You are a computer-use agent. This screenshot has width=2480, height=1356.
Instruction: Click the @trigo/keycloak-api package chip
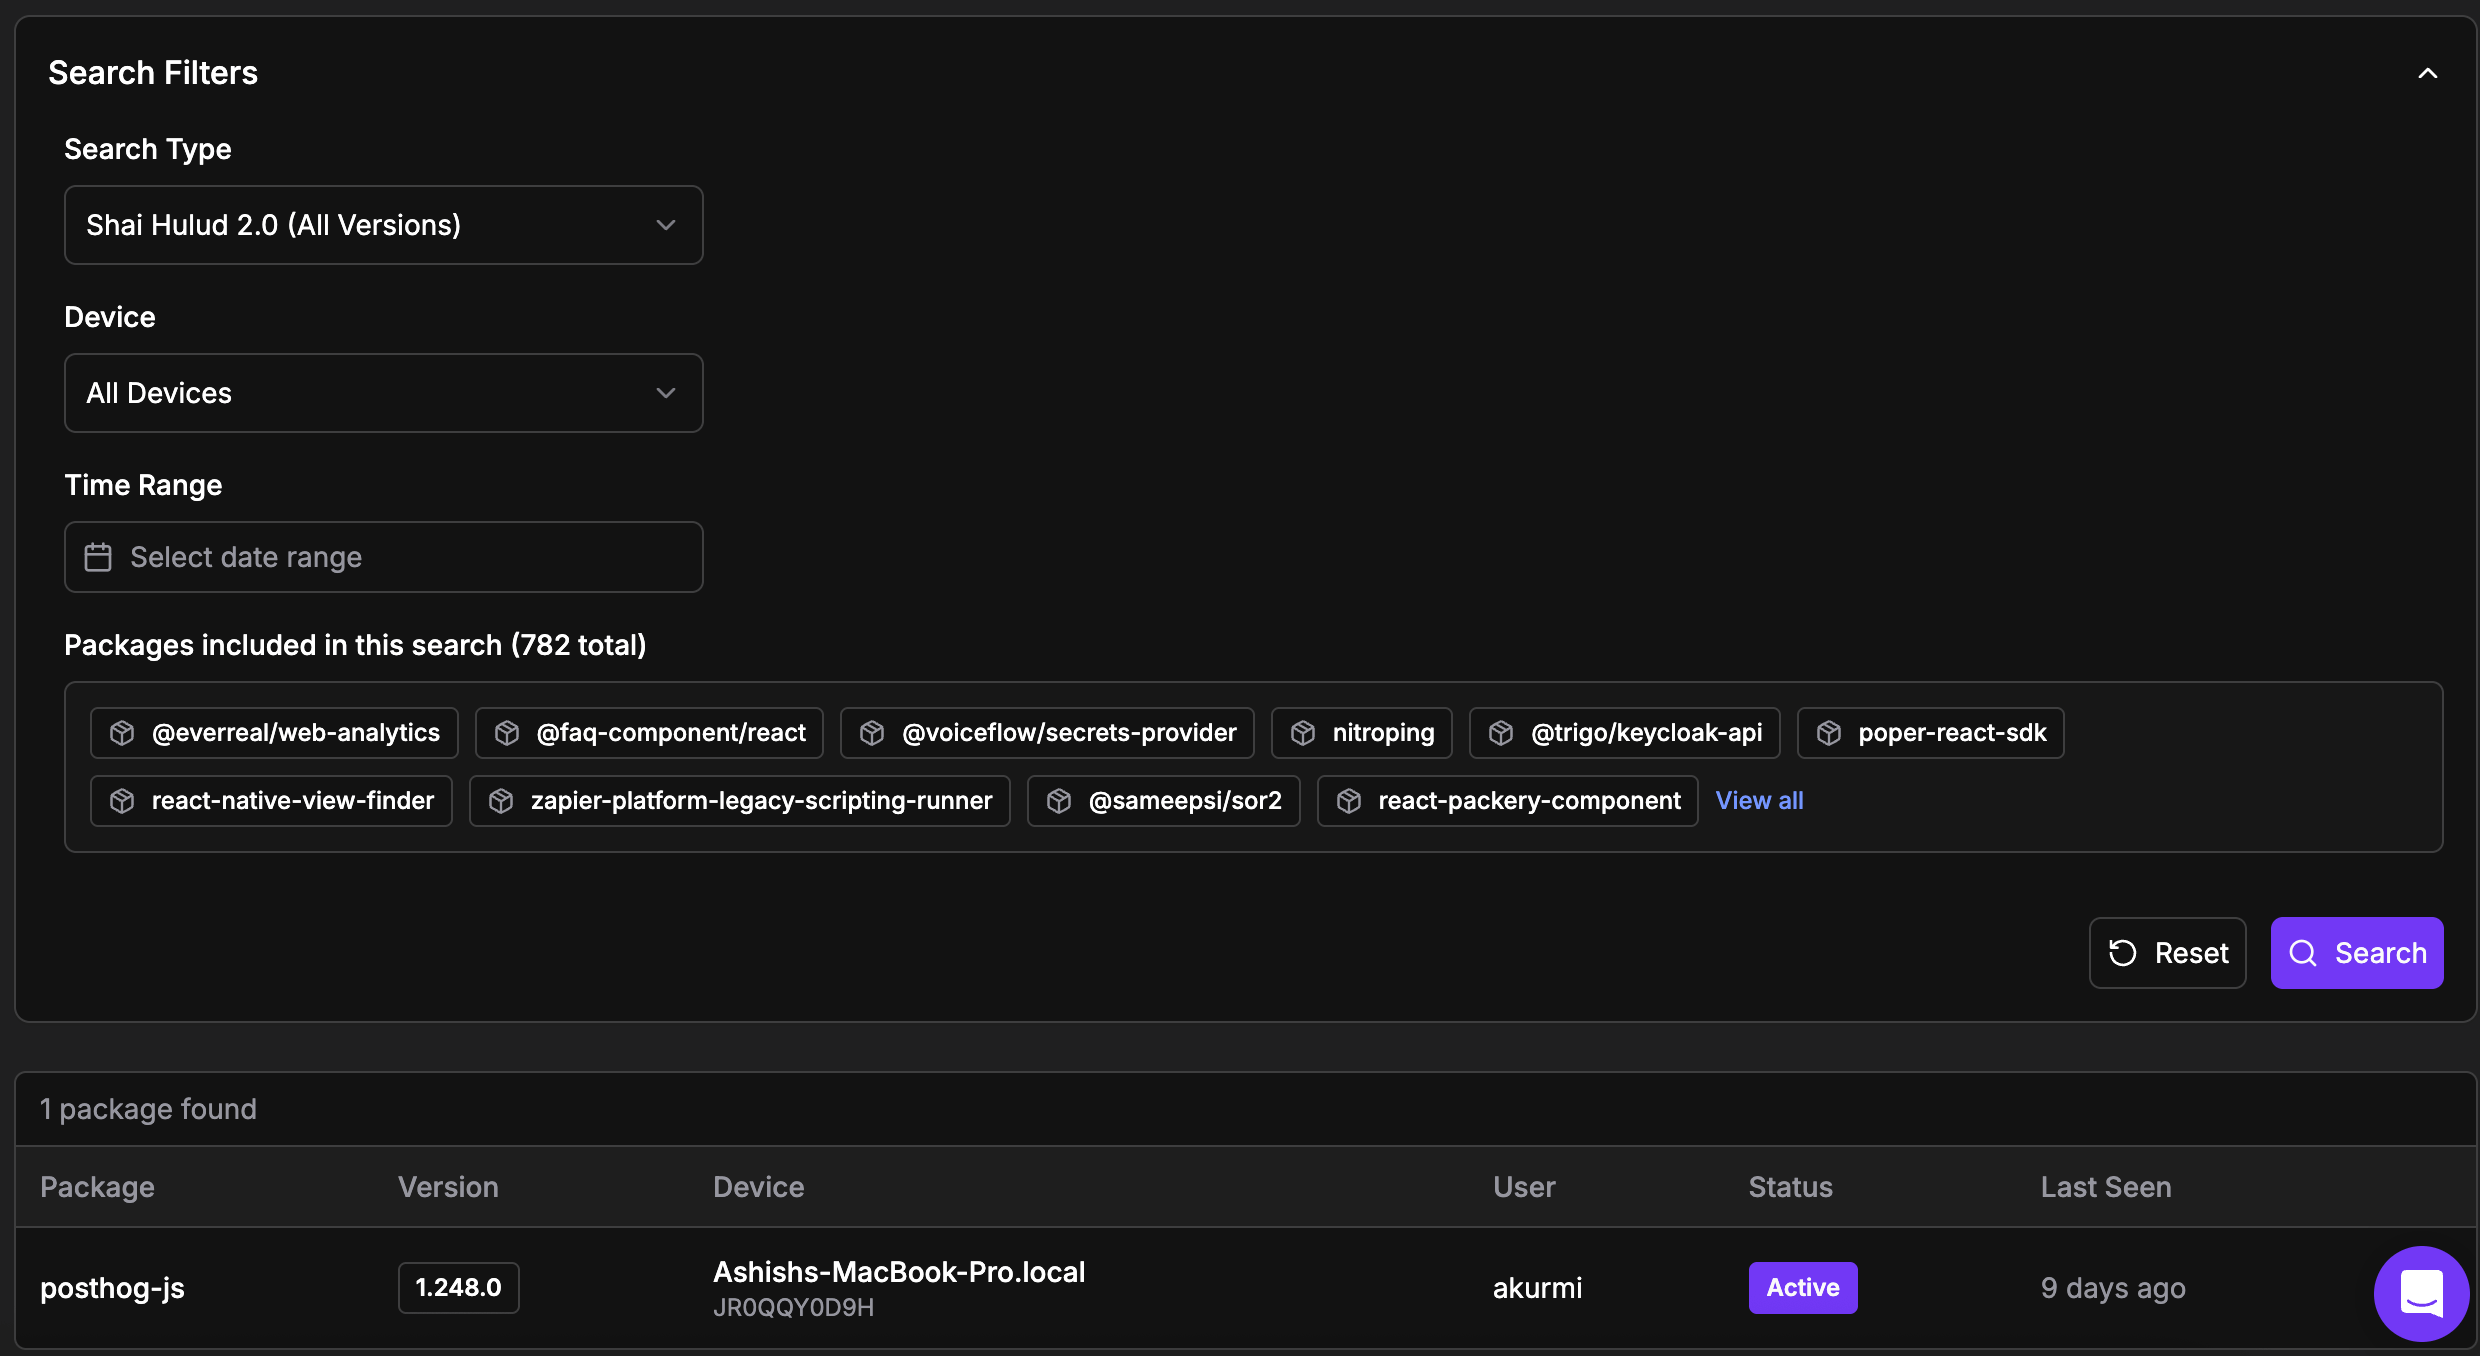click(x=1624, y=733)
